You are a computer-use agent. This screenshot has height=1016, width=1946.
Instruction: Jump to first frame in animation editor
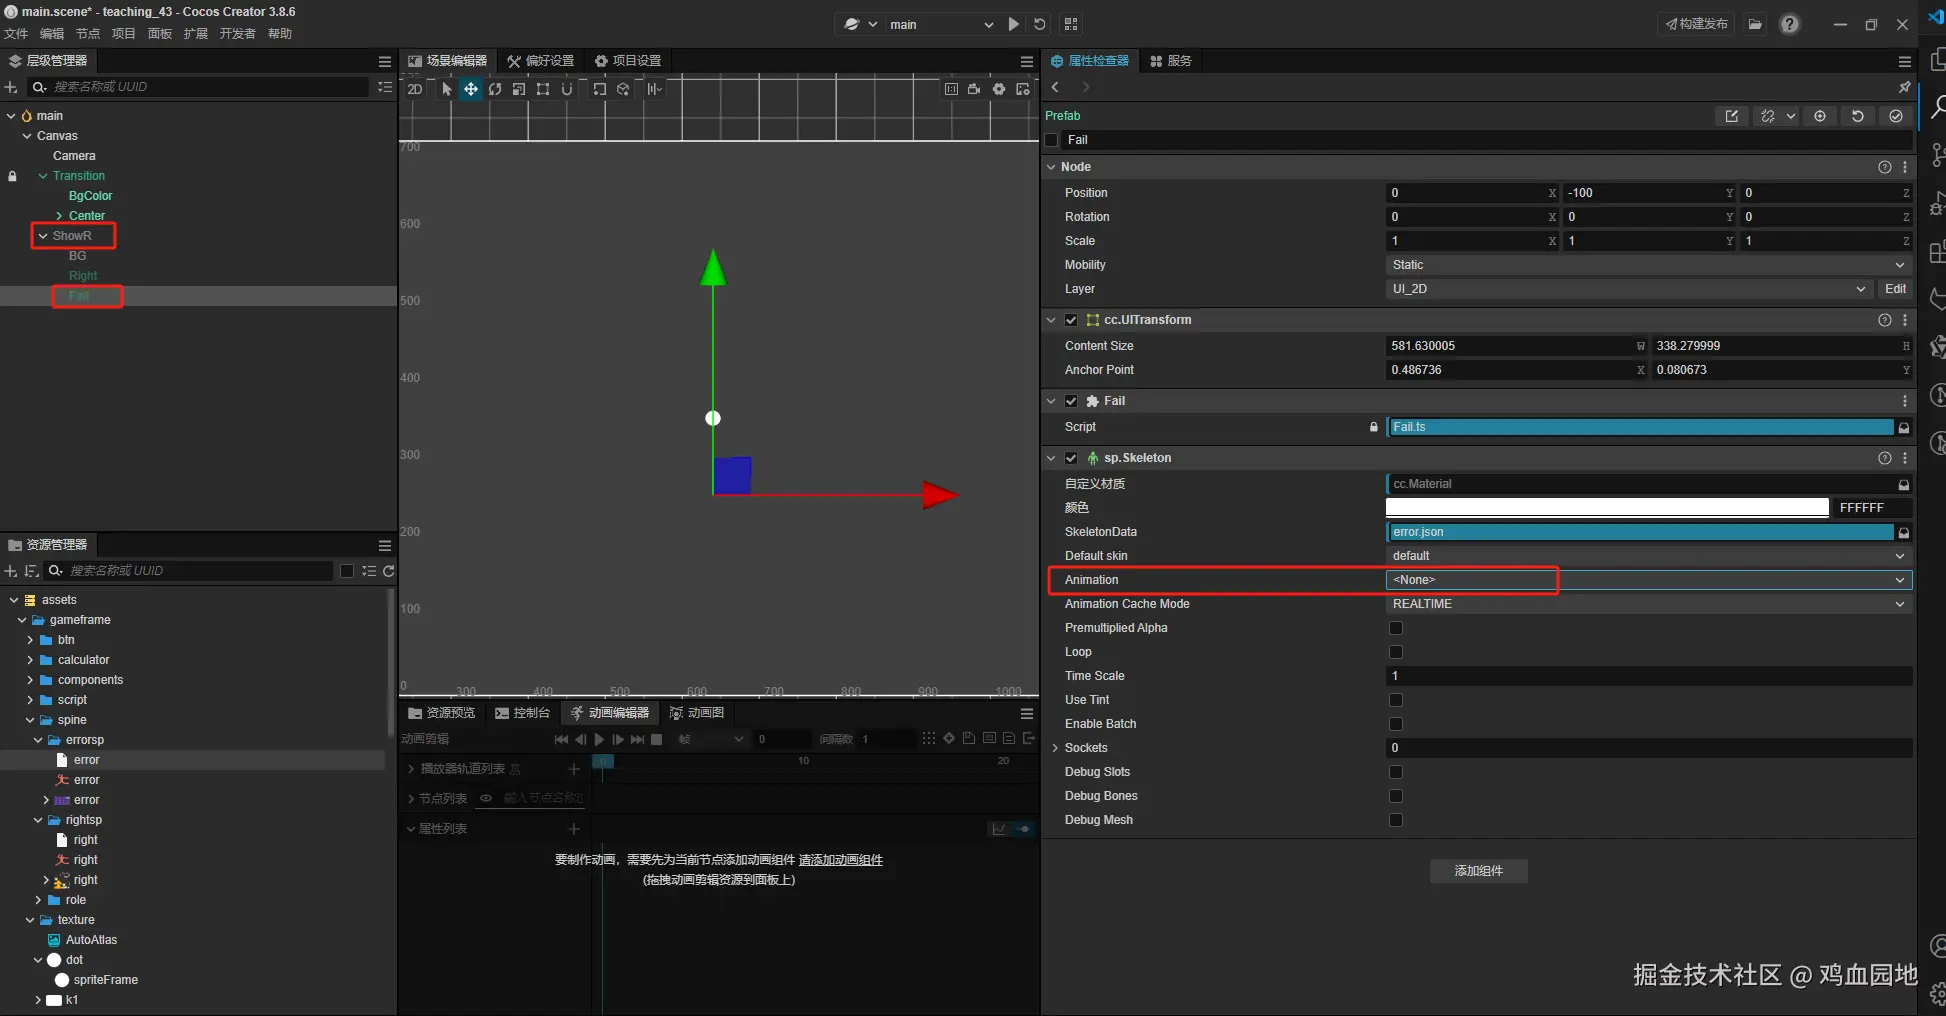(x=561, y=739)
